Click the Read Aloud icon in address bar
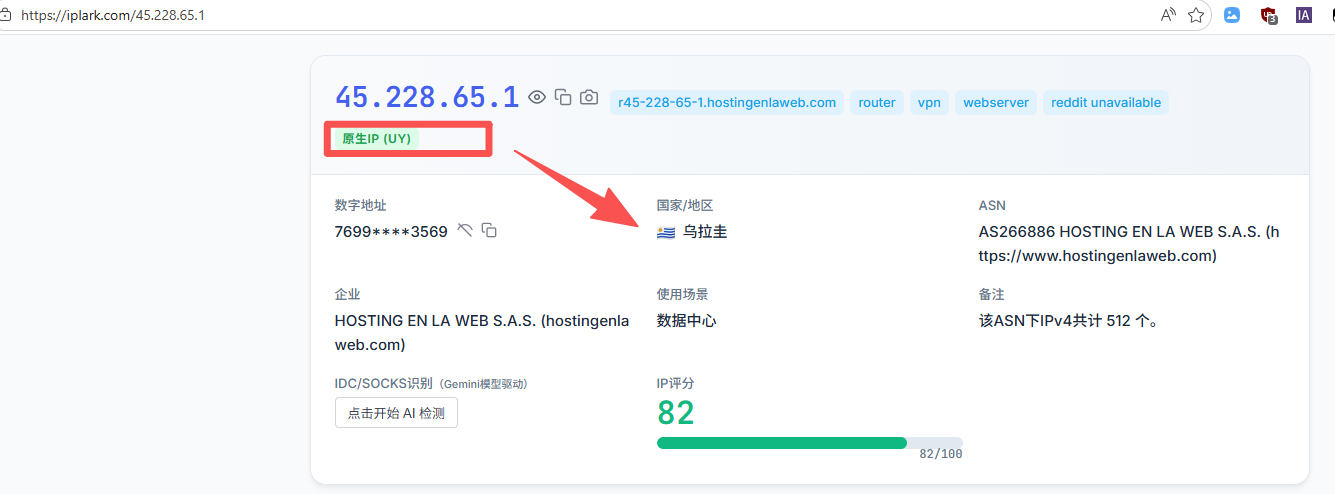1335x494 pixels. coord(1168,15)
